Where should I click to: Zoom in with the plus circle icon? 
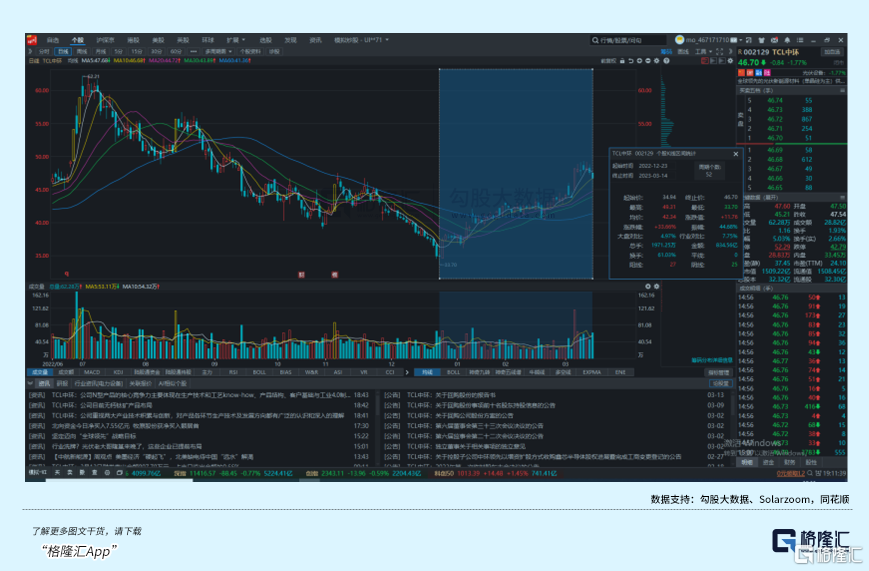point(639,61)
